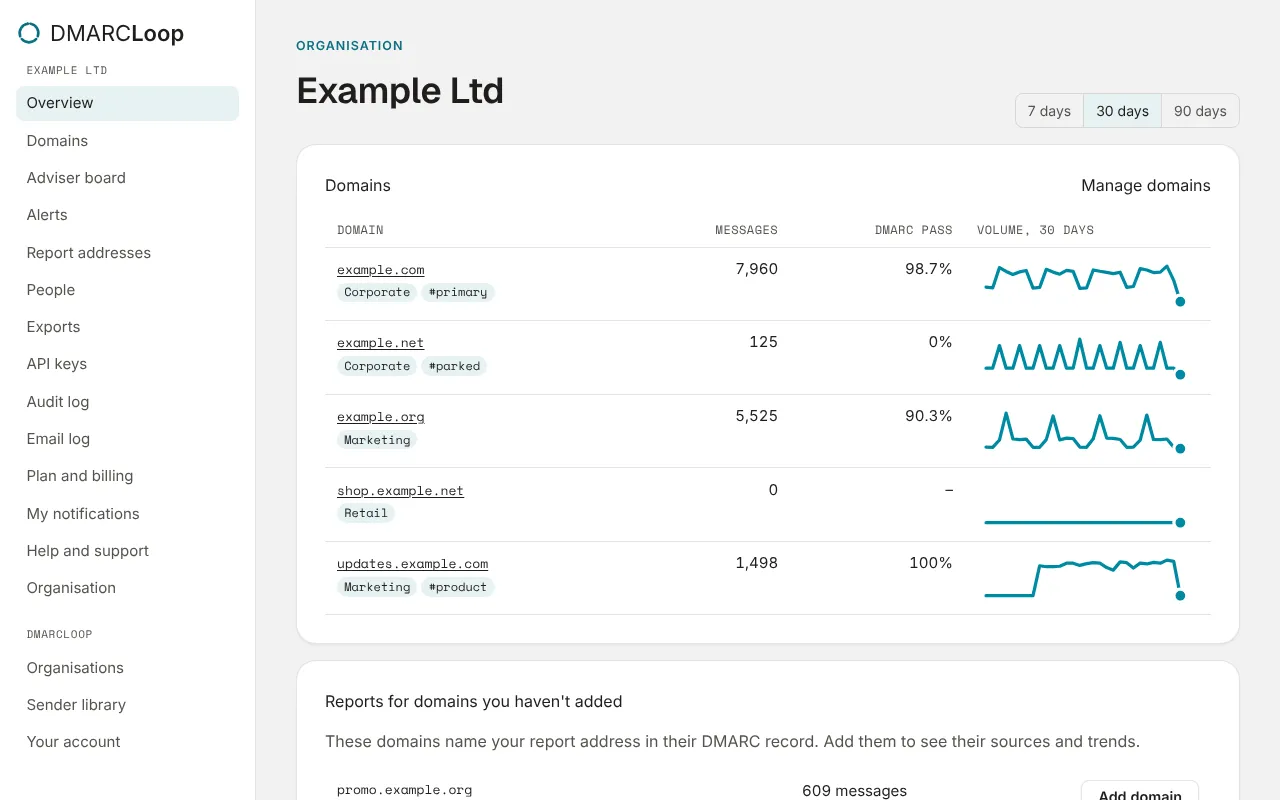
Task: Open Help and support
Action: [x=127, y=551]
